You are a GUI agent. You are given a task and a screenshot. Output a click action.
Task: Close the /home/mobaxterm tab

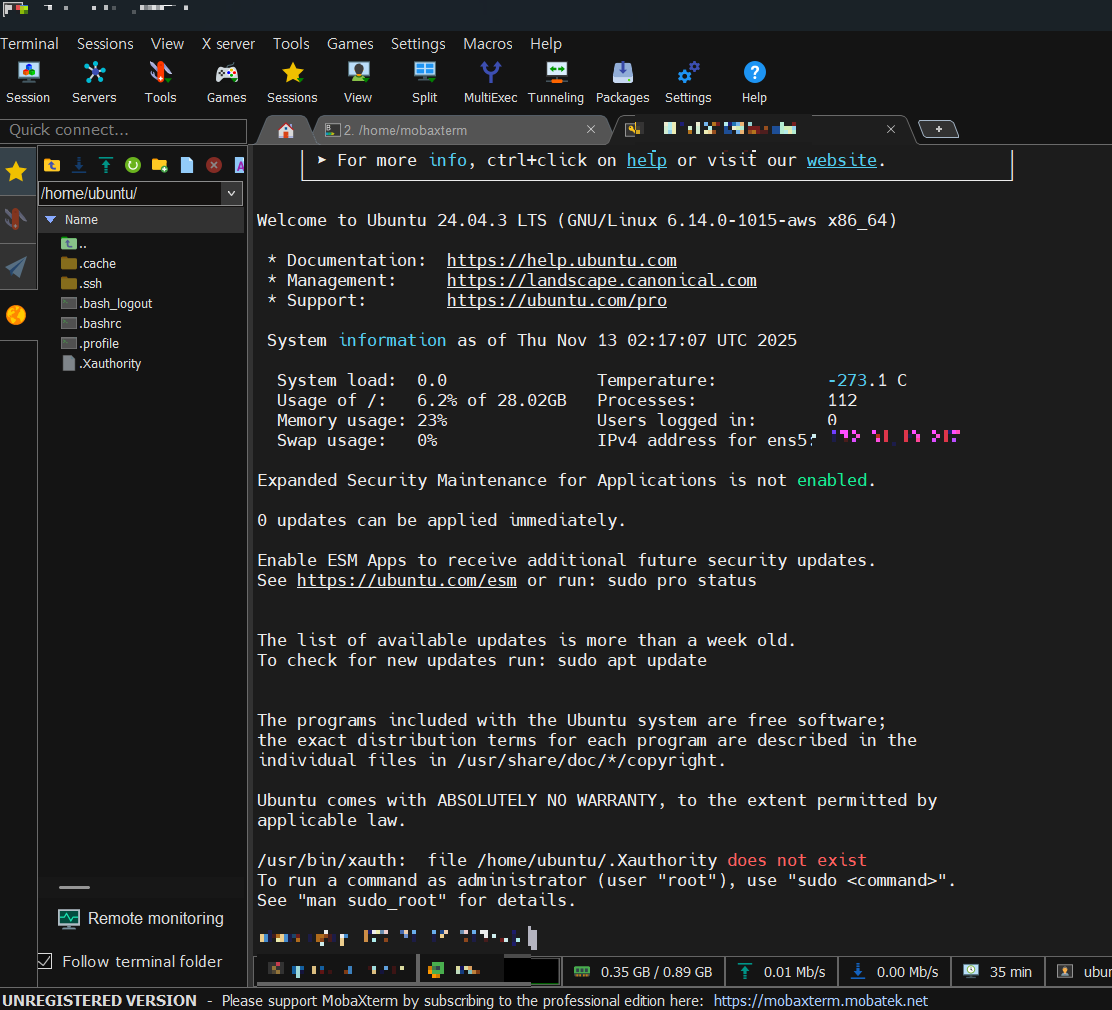[591, 129]
